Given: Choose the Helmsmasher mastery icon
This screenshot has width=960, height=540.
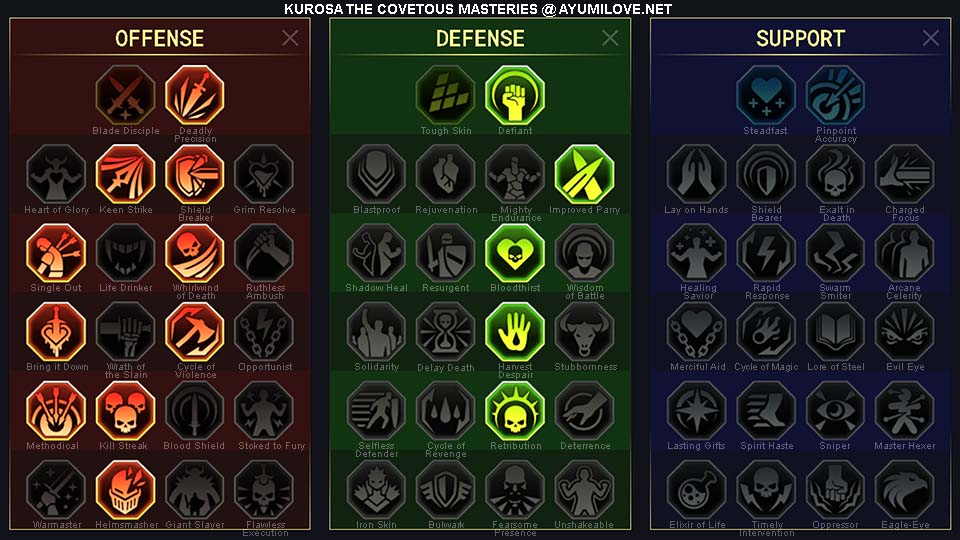Looking at the screenshot, I should coord(126,490).
